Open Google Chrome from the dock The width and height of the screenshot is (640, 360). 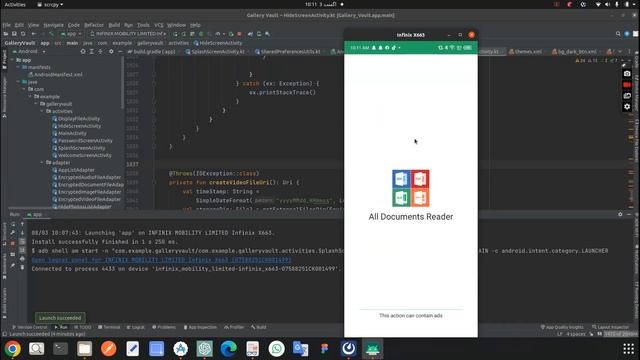coord(12,349)
